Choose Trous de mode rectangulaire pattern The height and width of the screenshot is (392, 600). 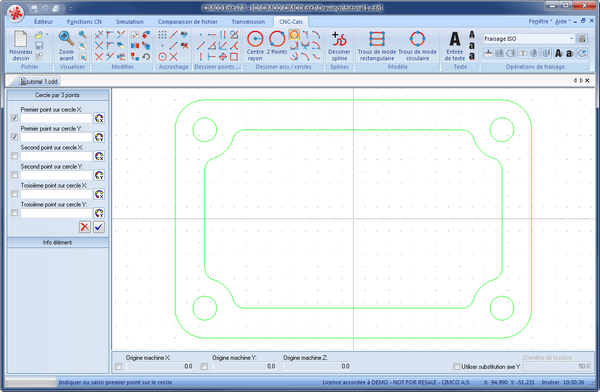tap(377, 46)
